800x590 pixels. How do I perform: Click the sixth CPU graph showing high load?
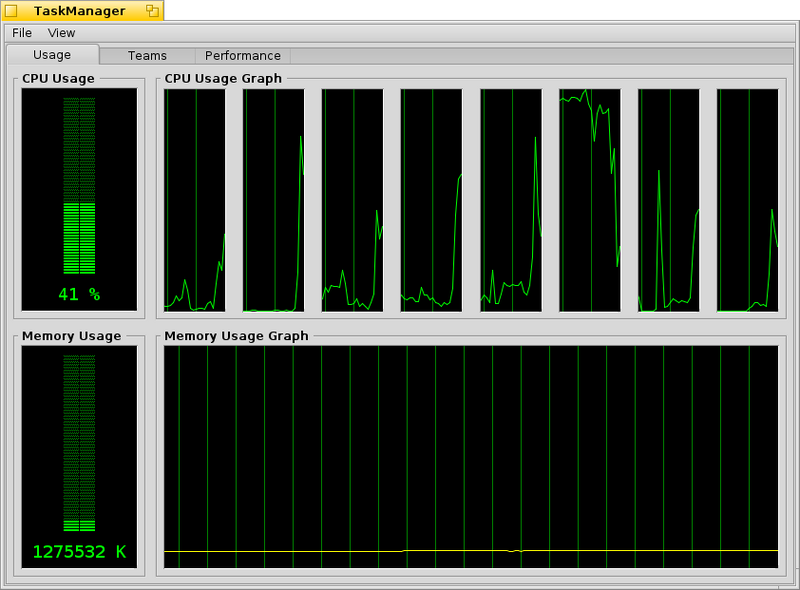pos(590,200)
